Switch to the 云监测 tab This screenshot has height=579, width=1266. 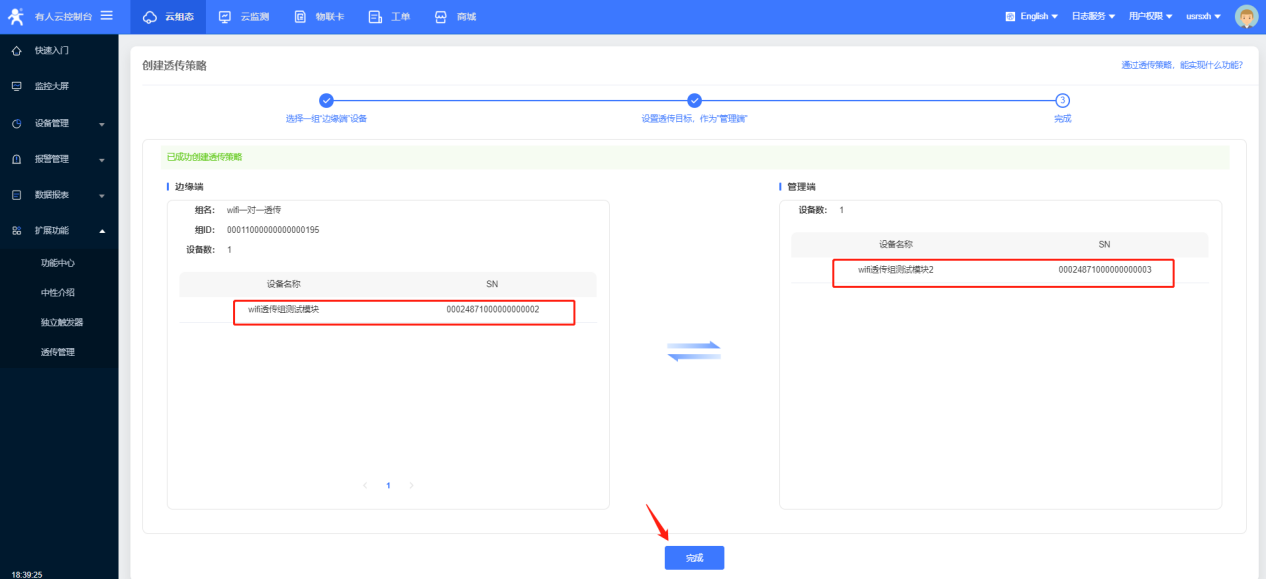point(243,17)
